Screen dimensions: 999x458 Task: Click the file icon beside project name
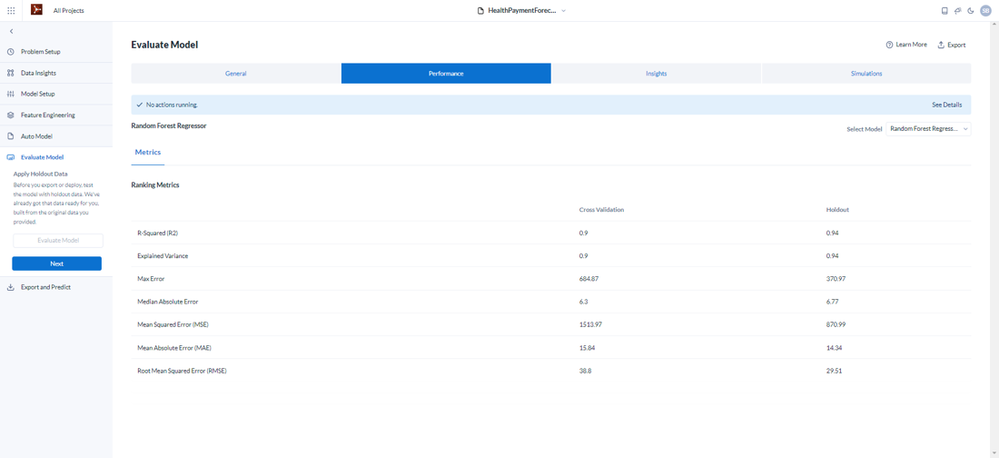481,11
